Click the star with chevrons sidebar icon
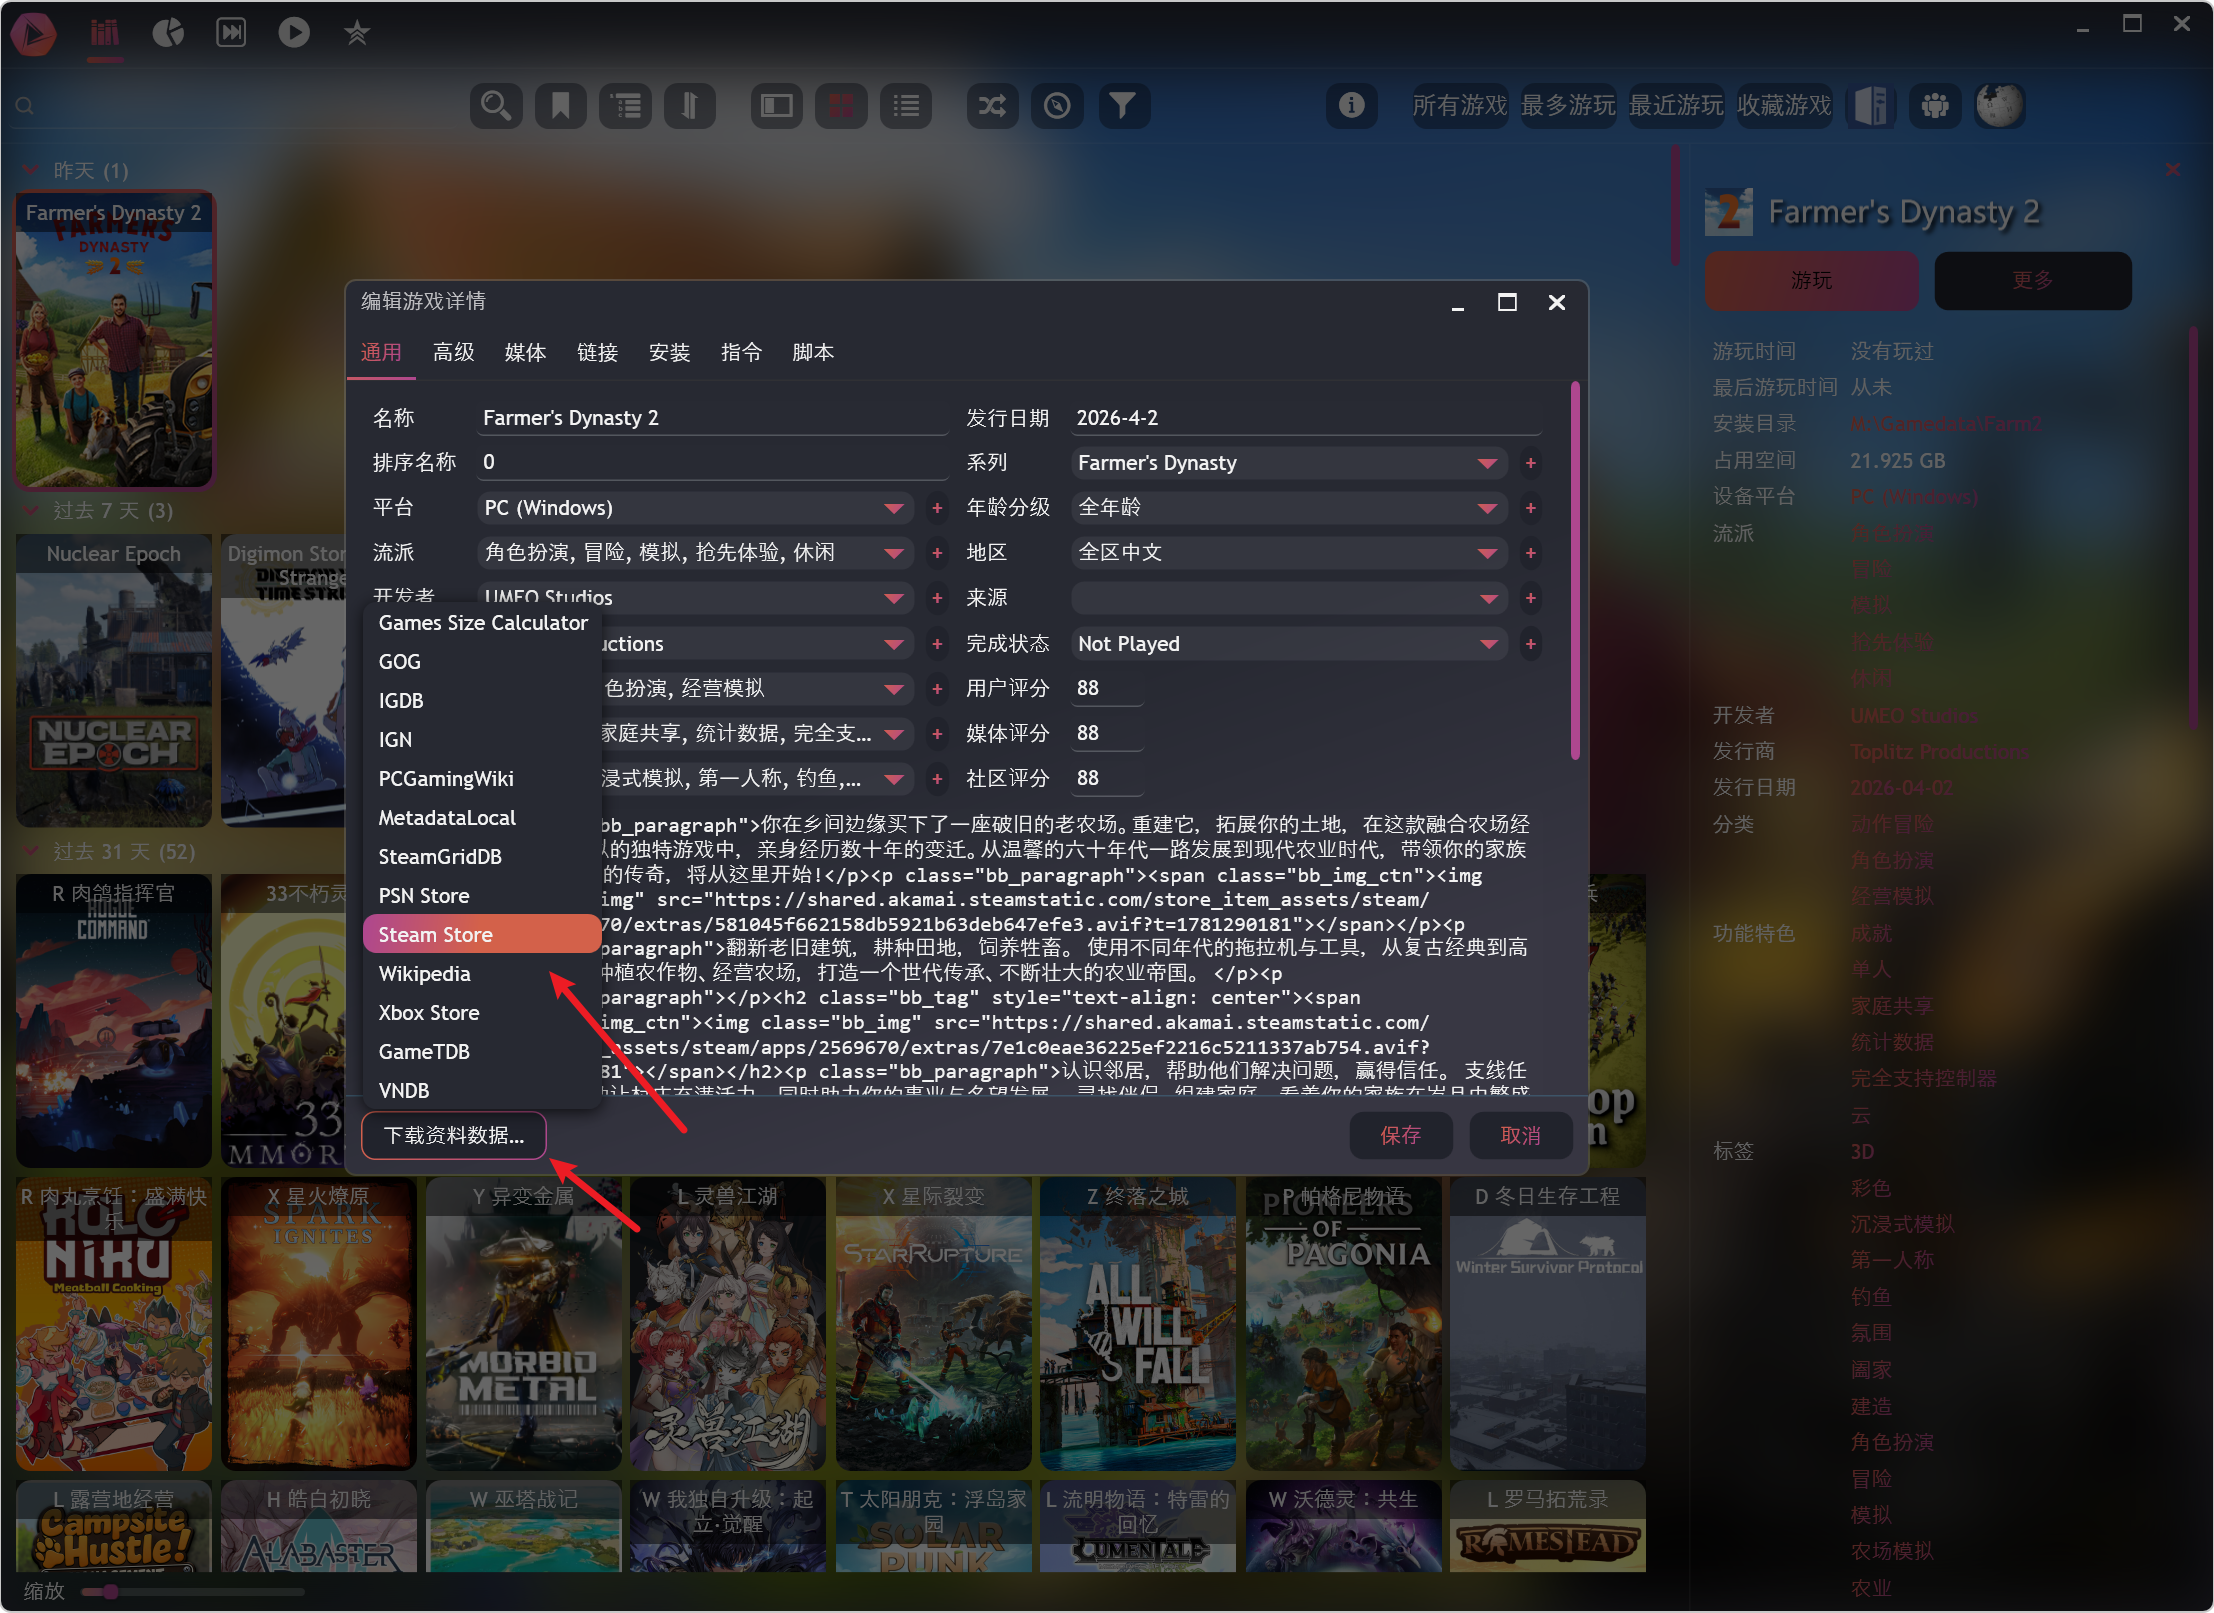Screen dimensions: 2214x1613 357,33
